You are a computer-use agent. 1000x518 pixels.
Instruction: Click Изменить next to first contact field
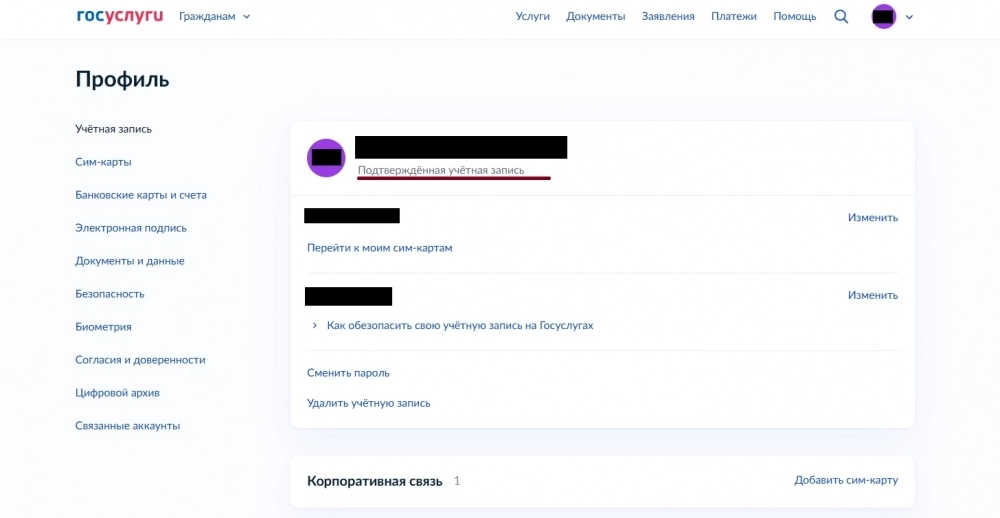872,218
